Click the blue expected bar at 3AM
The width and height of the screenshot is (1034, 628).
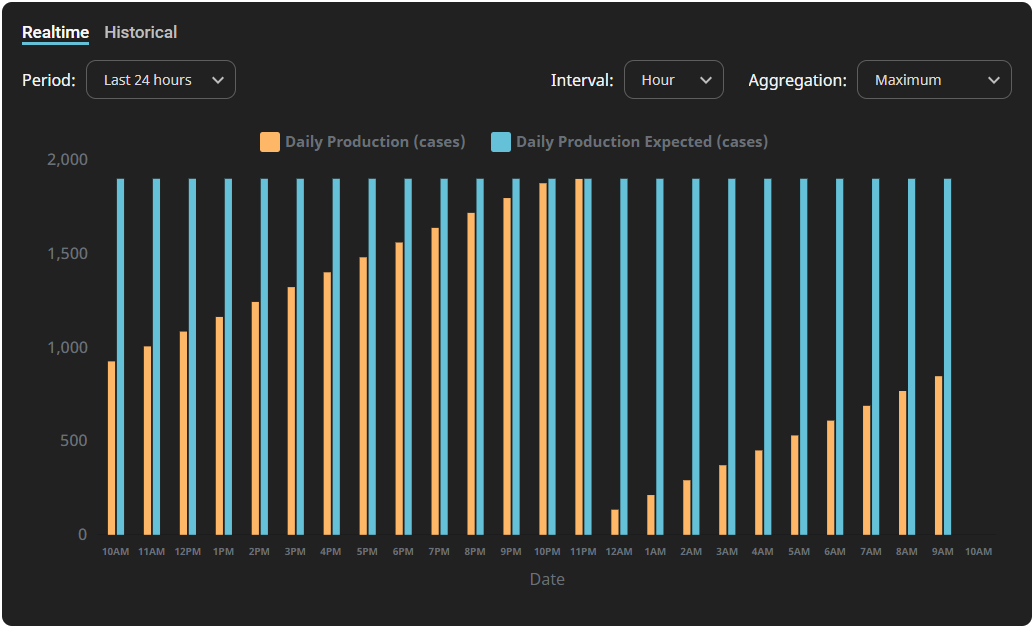coord(731,357)
